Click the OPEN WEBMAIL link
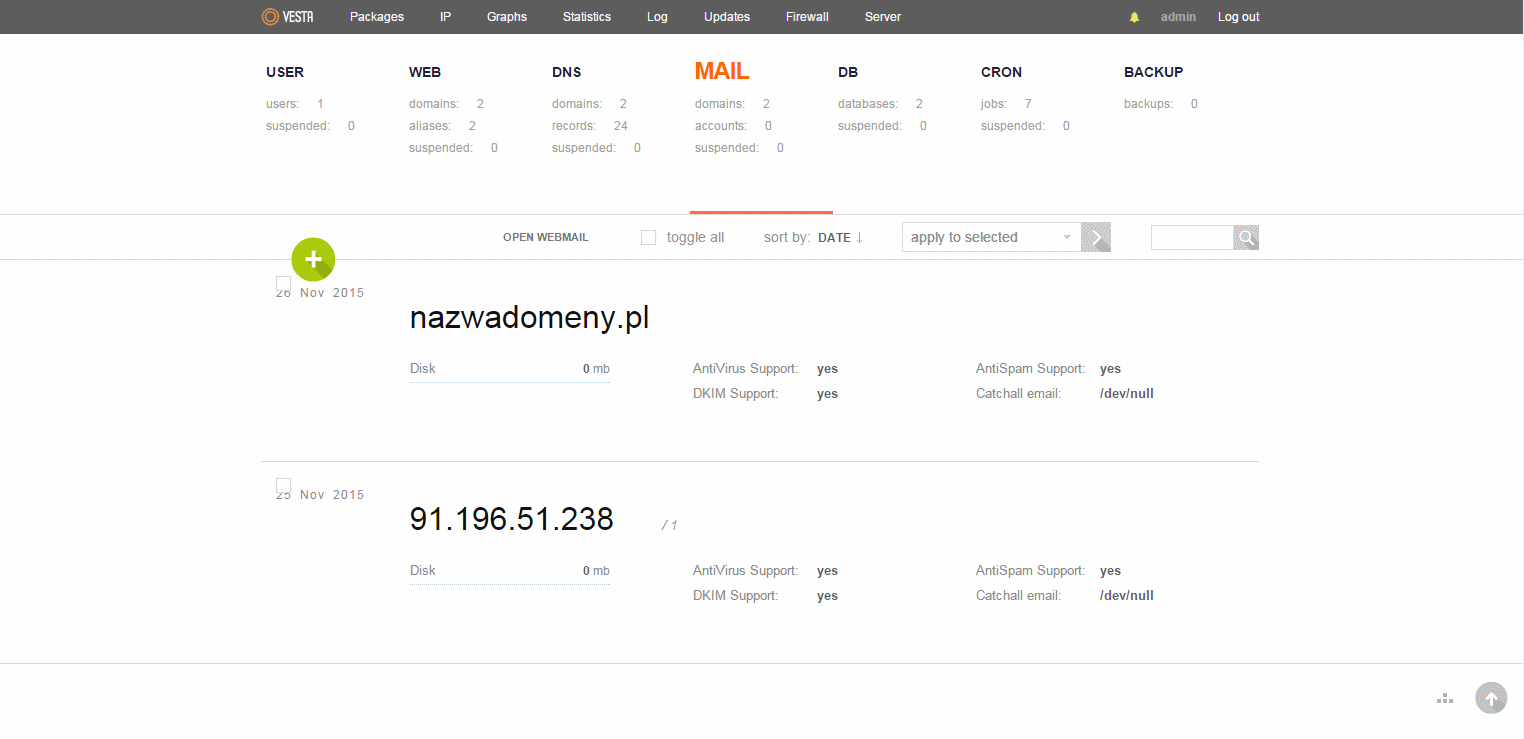The image size is (1524, 739). 546,238
